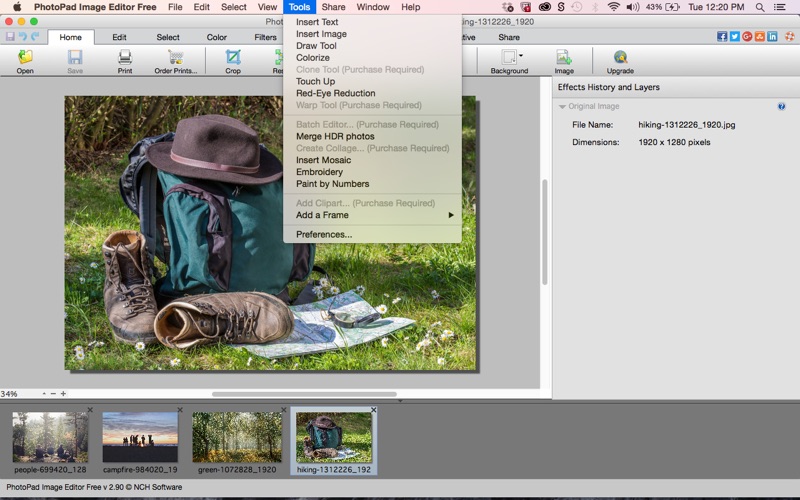Open the help icon in Effects panel
Screen dimensions: 800x500
781,106
